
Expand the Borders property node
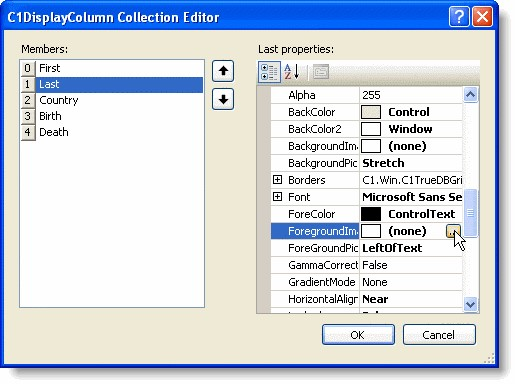click(x=277, y=180)
